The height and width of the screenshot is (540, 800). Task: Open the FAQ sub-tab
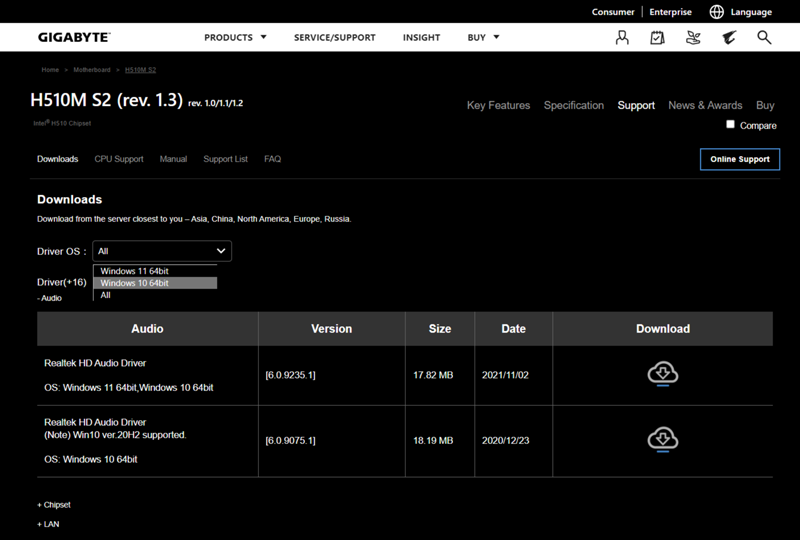272,159
